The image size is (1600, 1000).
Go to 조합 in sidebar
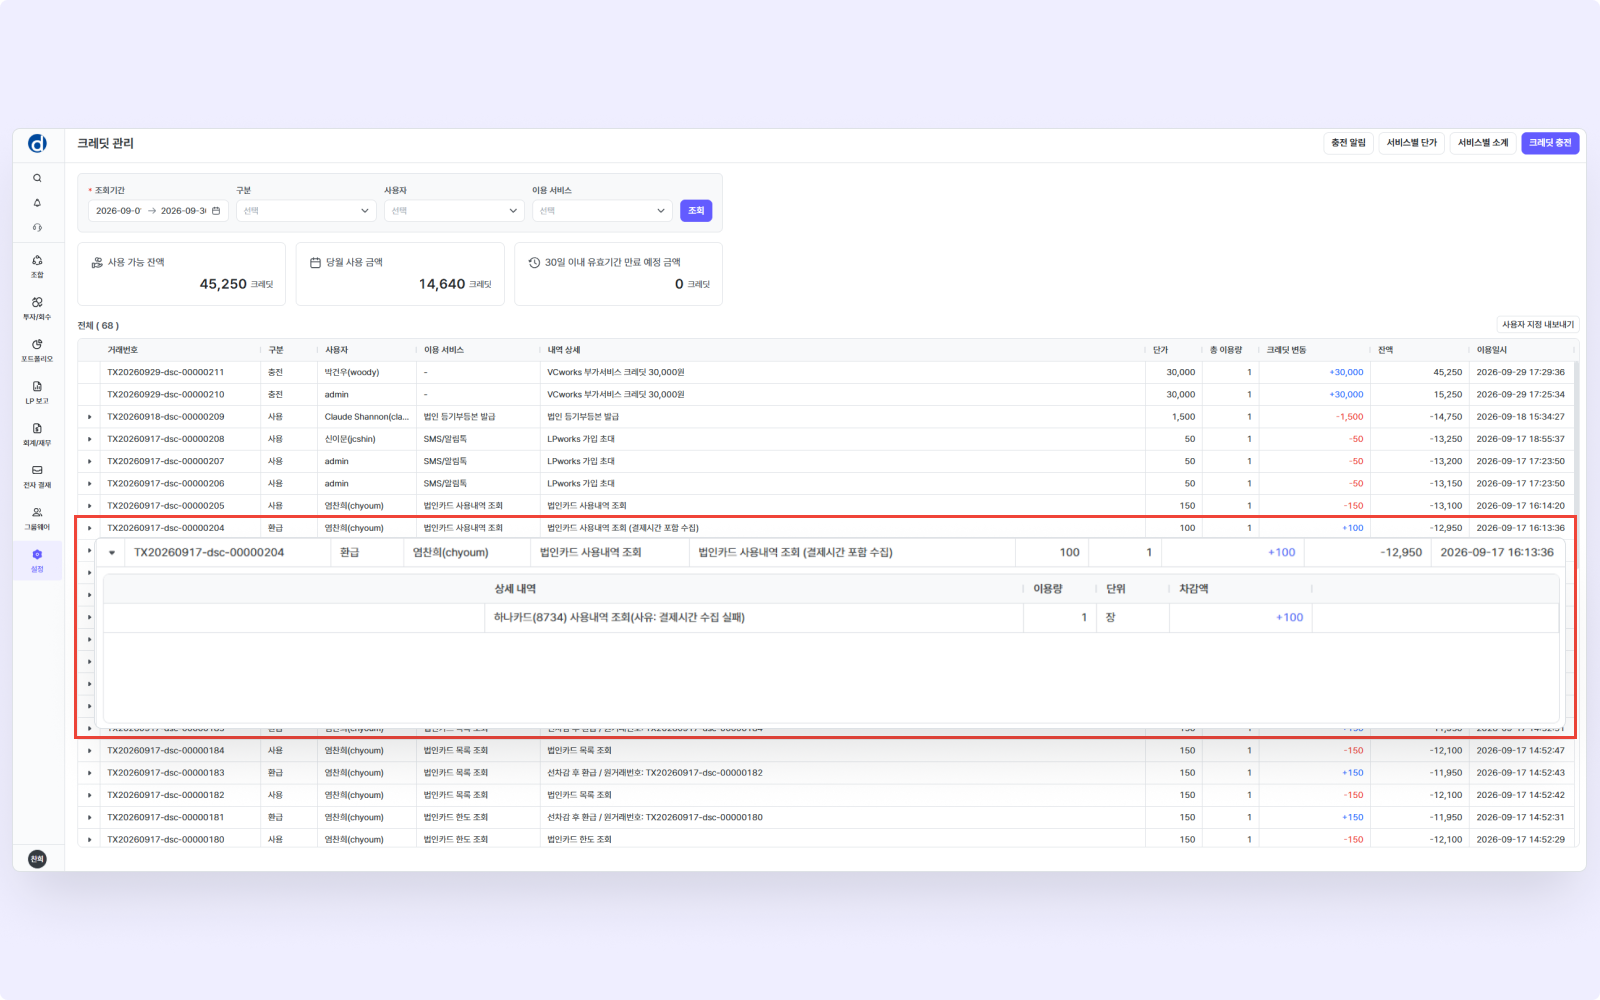[x=37, y=266]
